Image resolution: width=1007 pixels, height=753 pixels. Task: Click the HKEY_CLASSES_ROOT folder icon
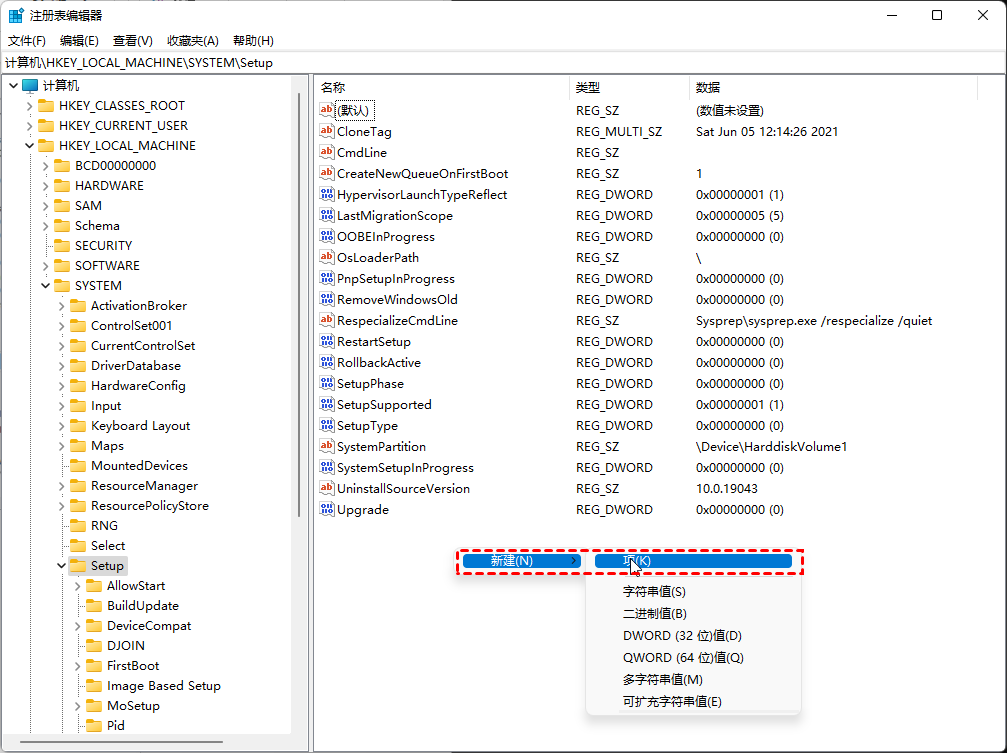coord(46,106)
